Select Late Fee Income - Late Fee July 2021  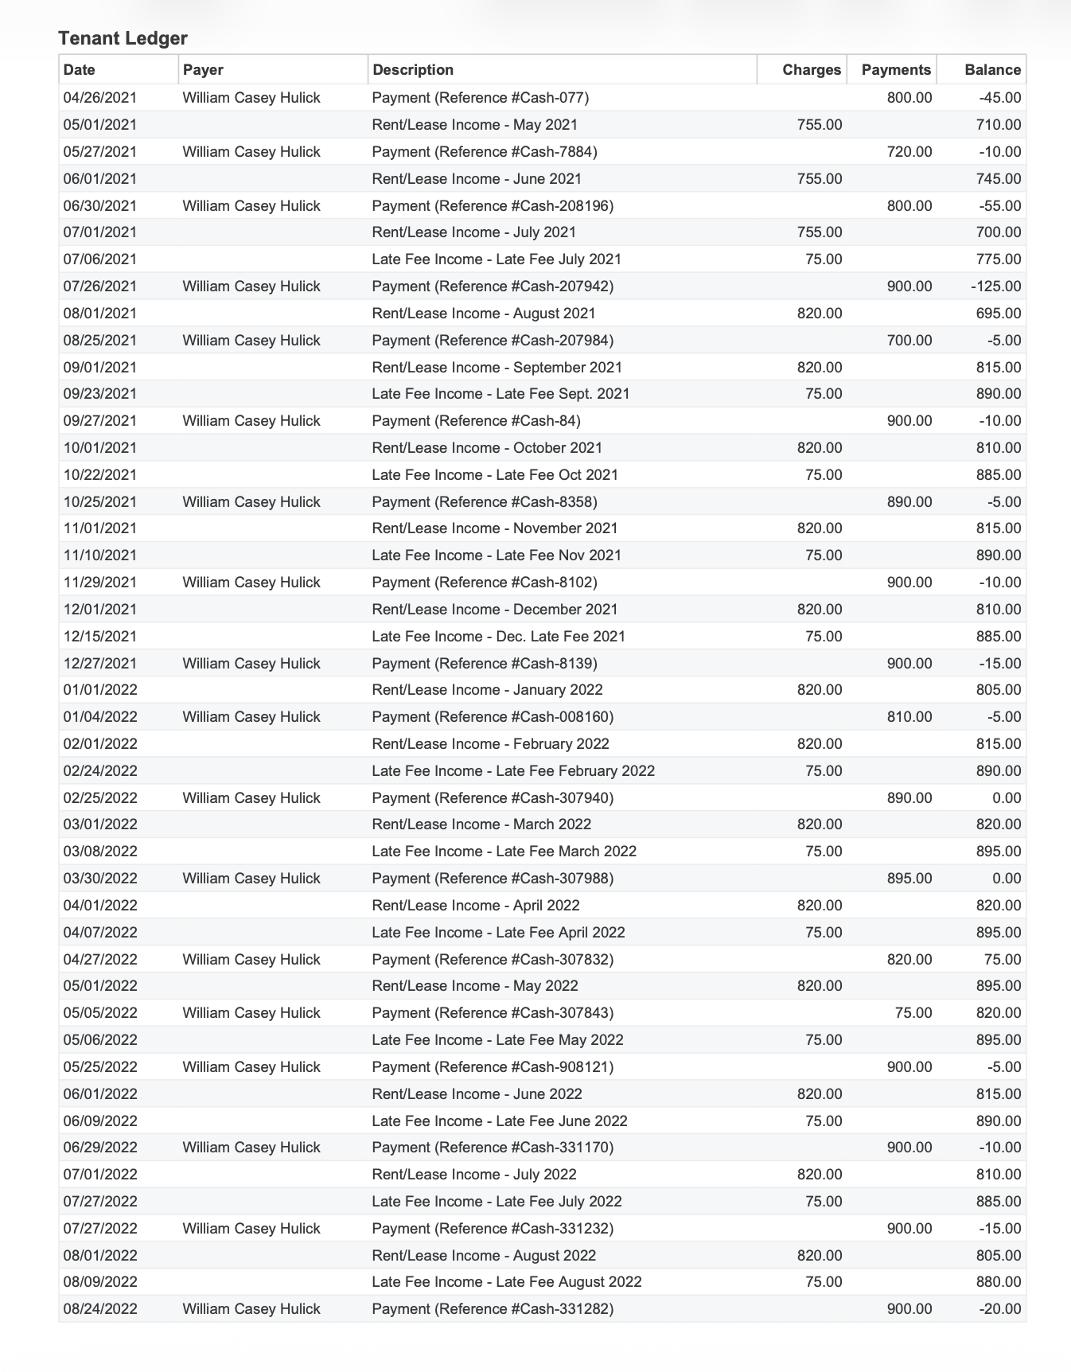coord(496,259)
